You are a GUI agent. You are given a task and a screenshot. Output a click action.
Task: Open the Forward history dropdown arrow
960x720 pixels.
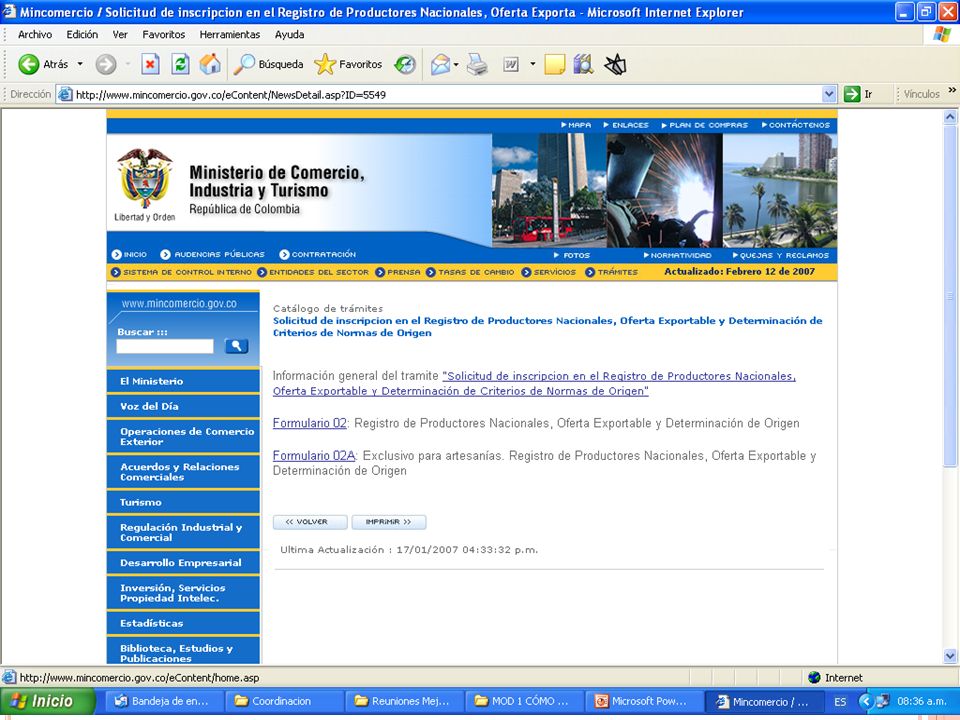[x=127, y=64]
